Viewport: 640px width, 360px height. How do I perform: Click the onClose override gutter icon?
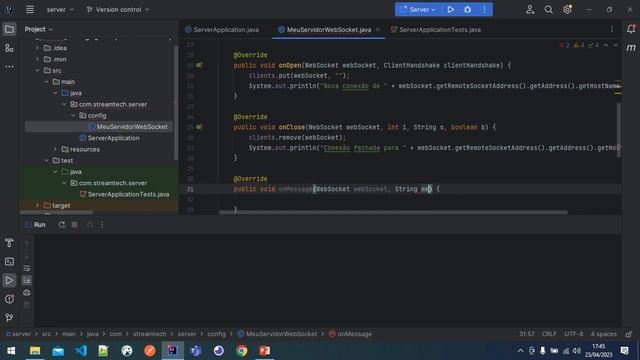coord(199,127)
